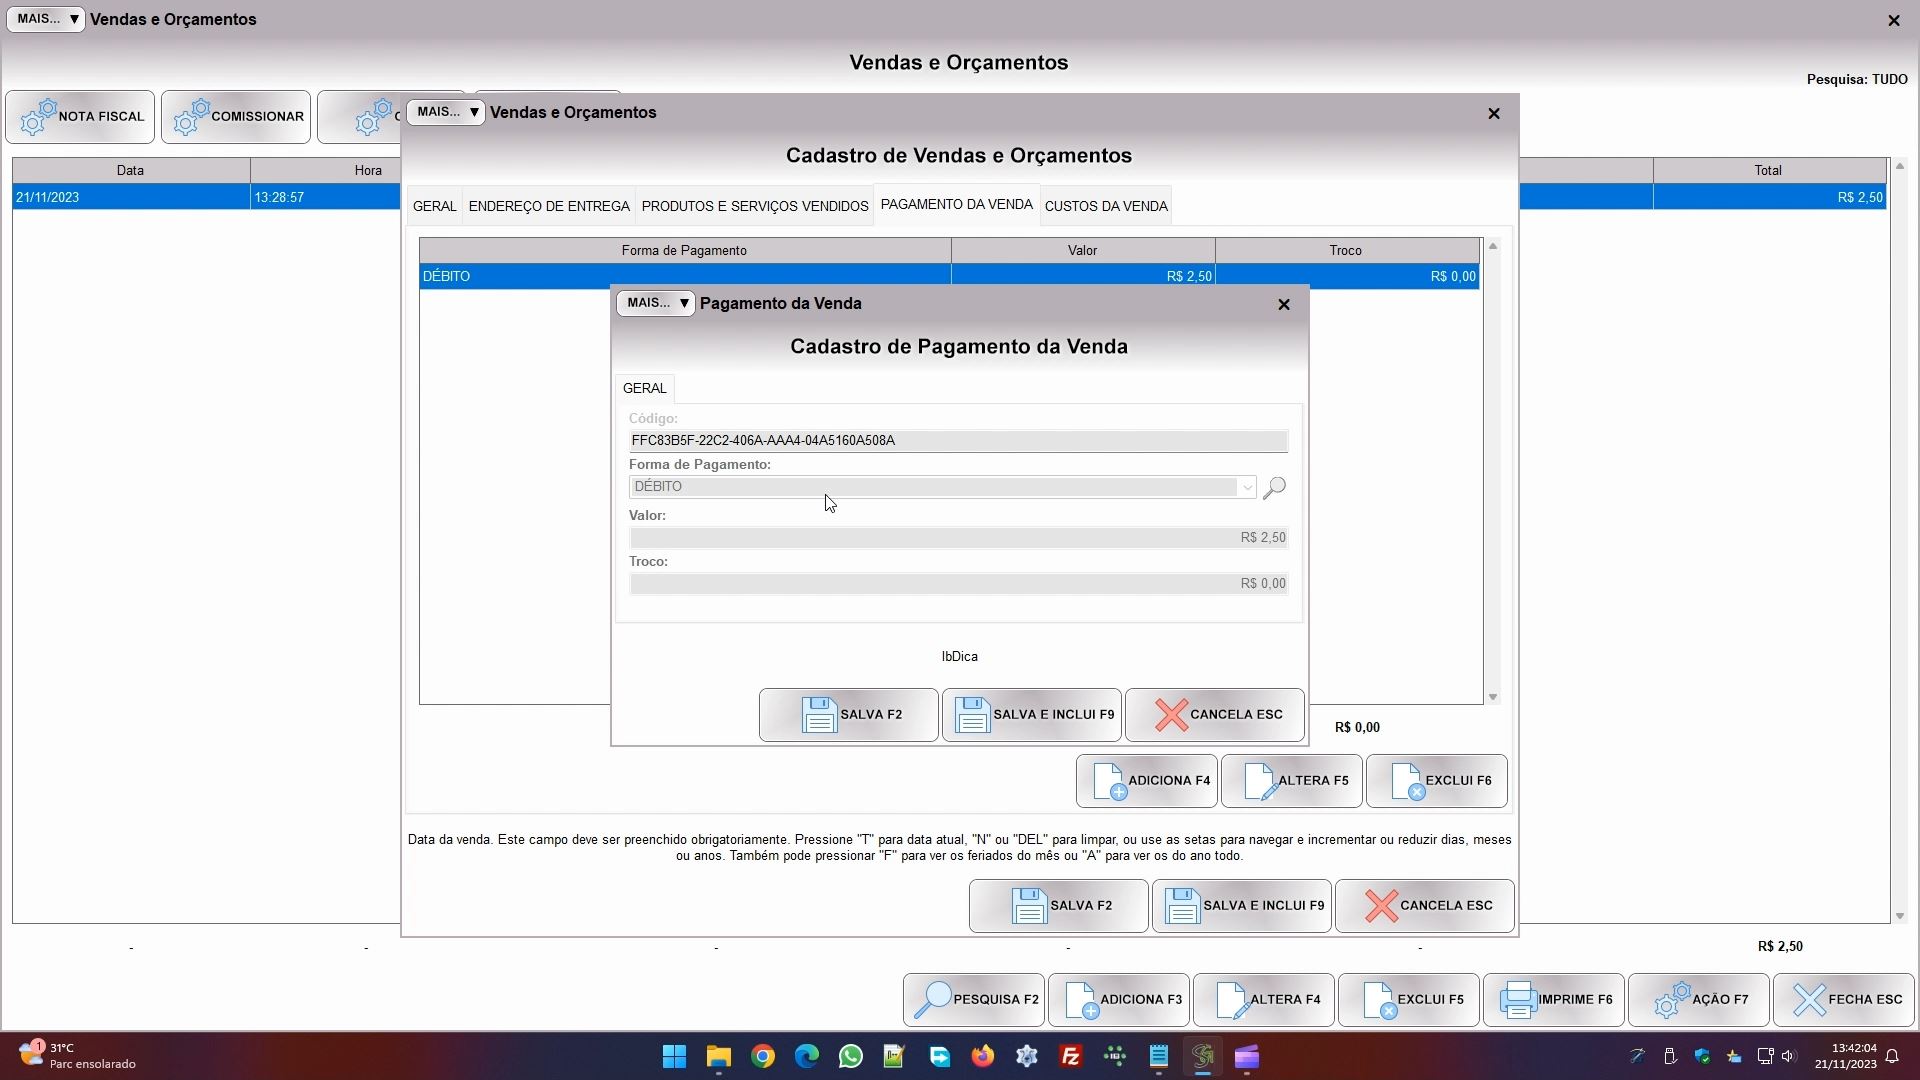Click ALTERA F5 button
The height and width of the screenshot is (1080, 1920).
coord(1292,781)
